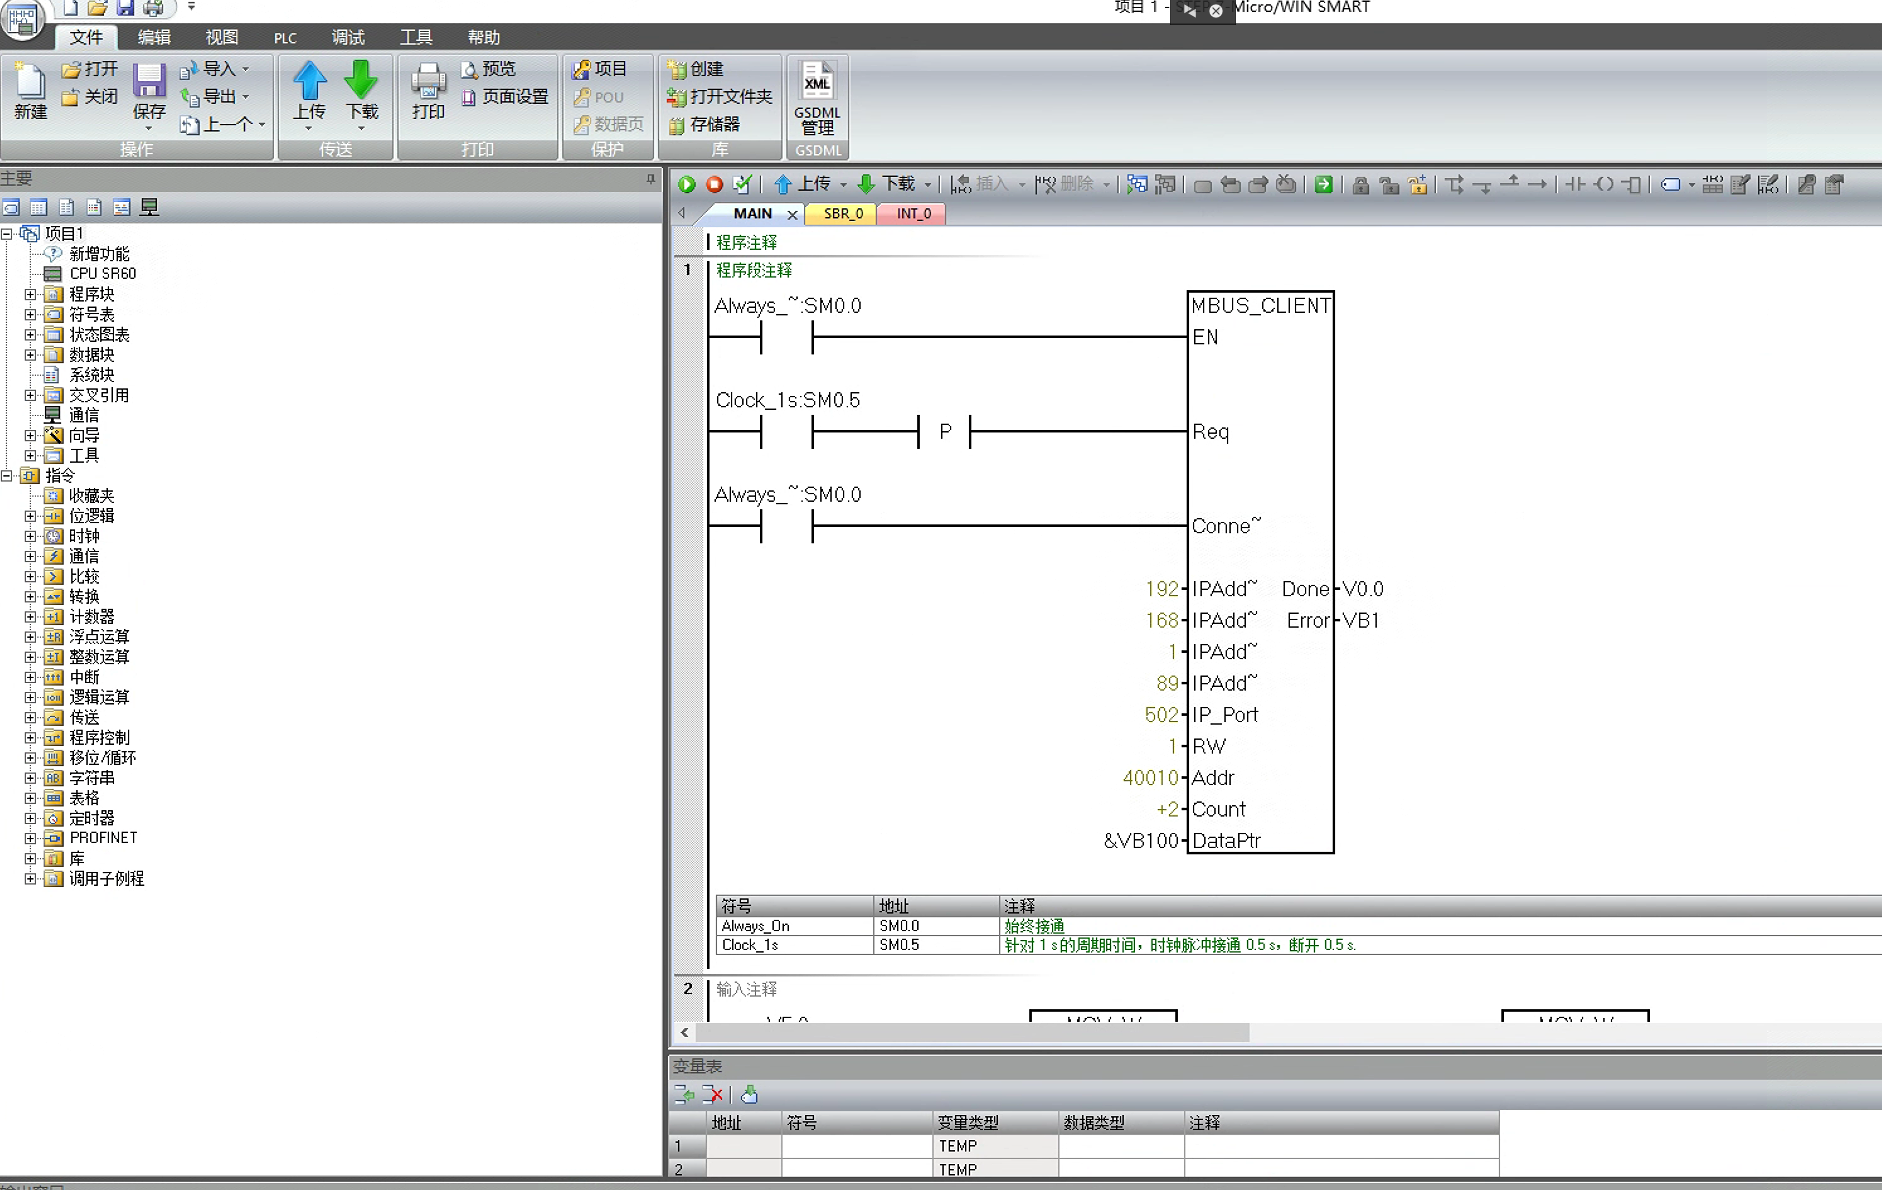Viewport: 1882px width, 1190px height.
Task: Click the green Run PLC icon
Action: coord(686,184)
